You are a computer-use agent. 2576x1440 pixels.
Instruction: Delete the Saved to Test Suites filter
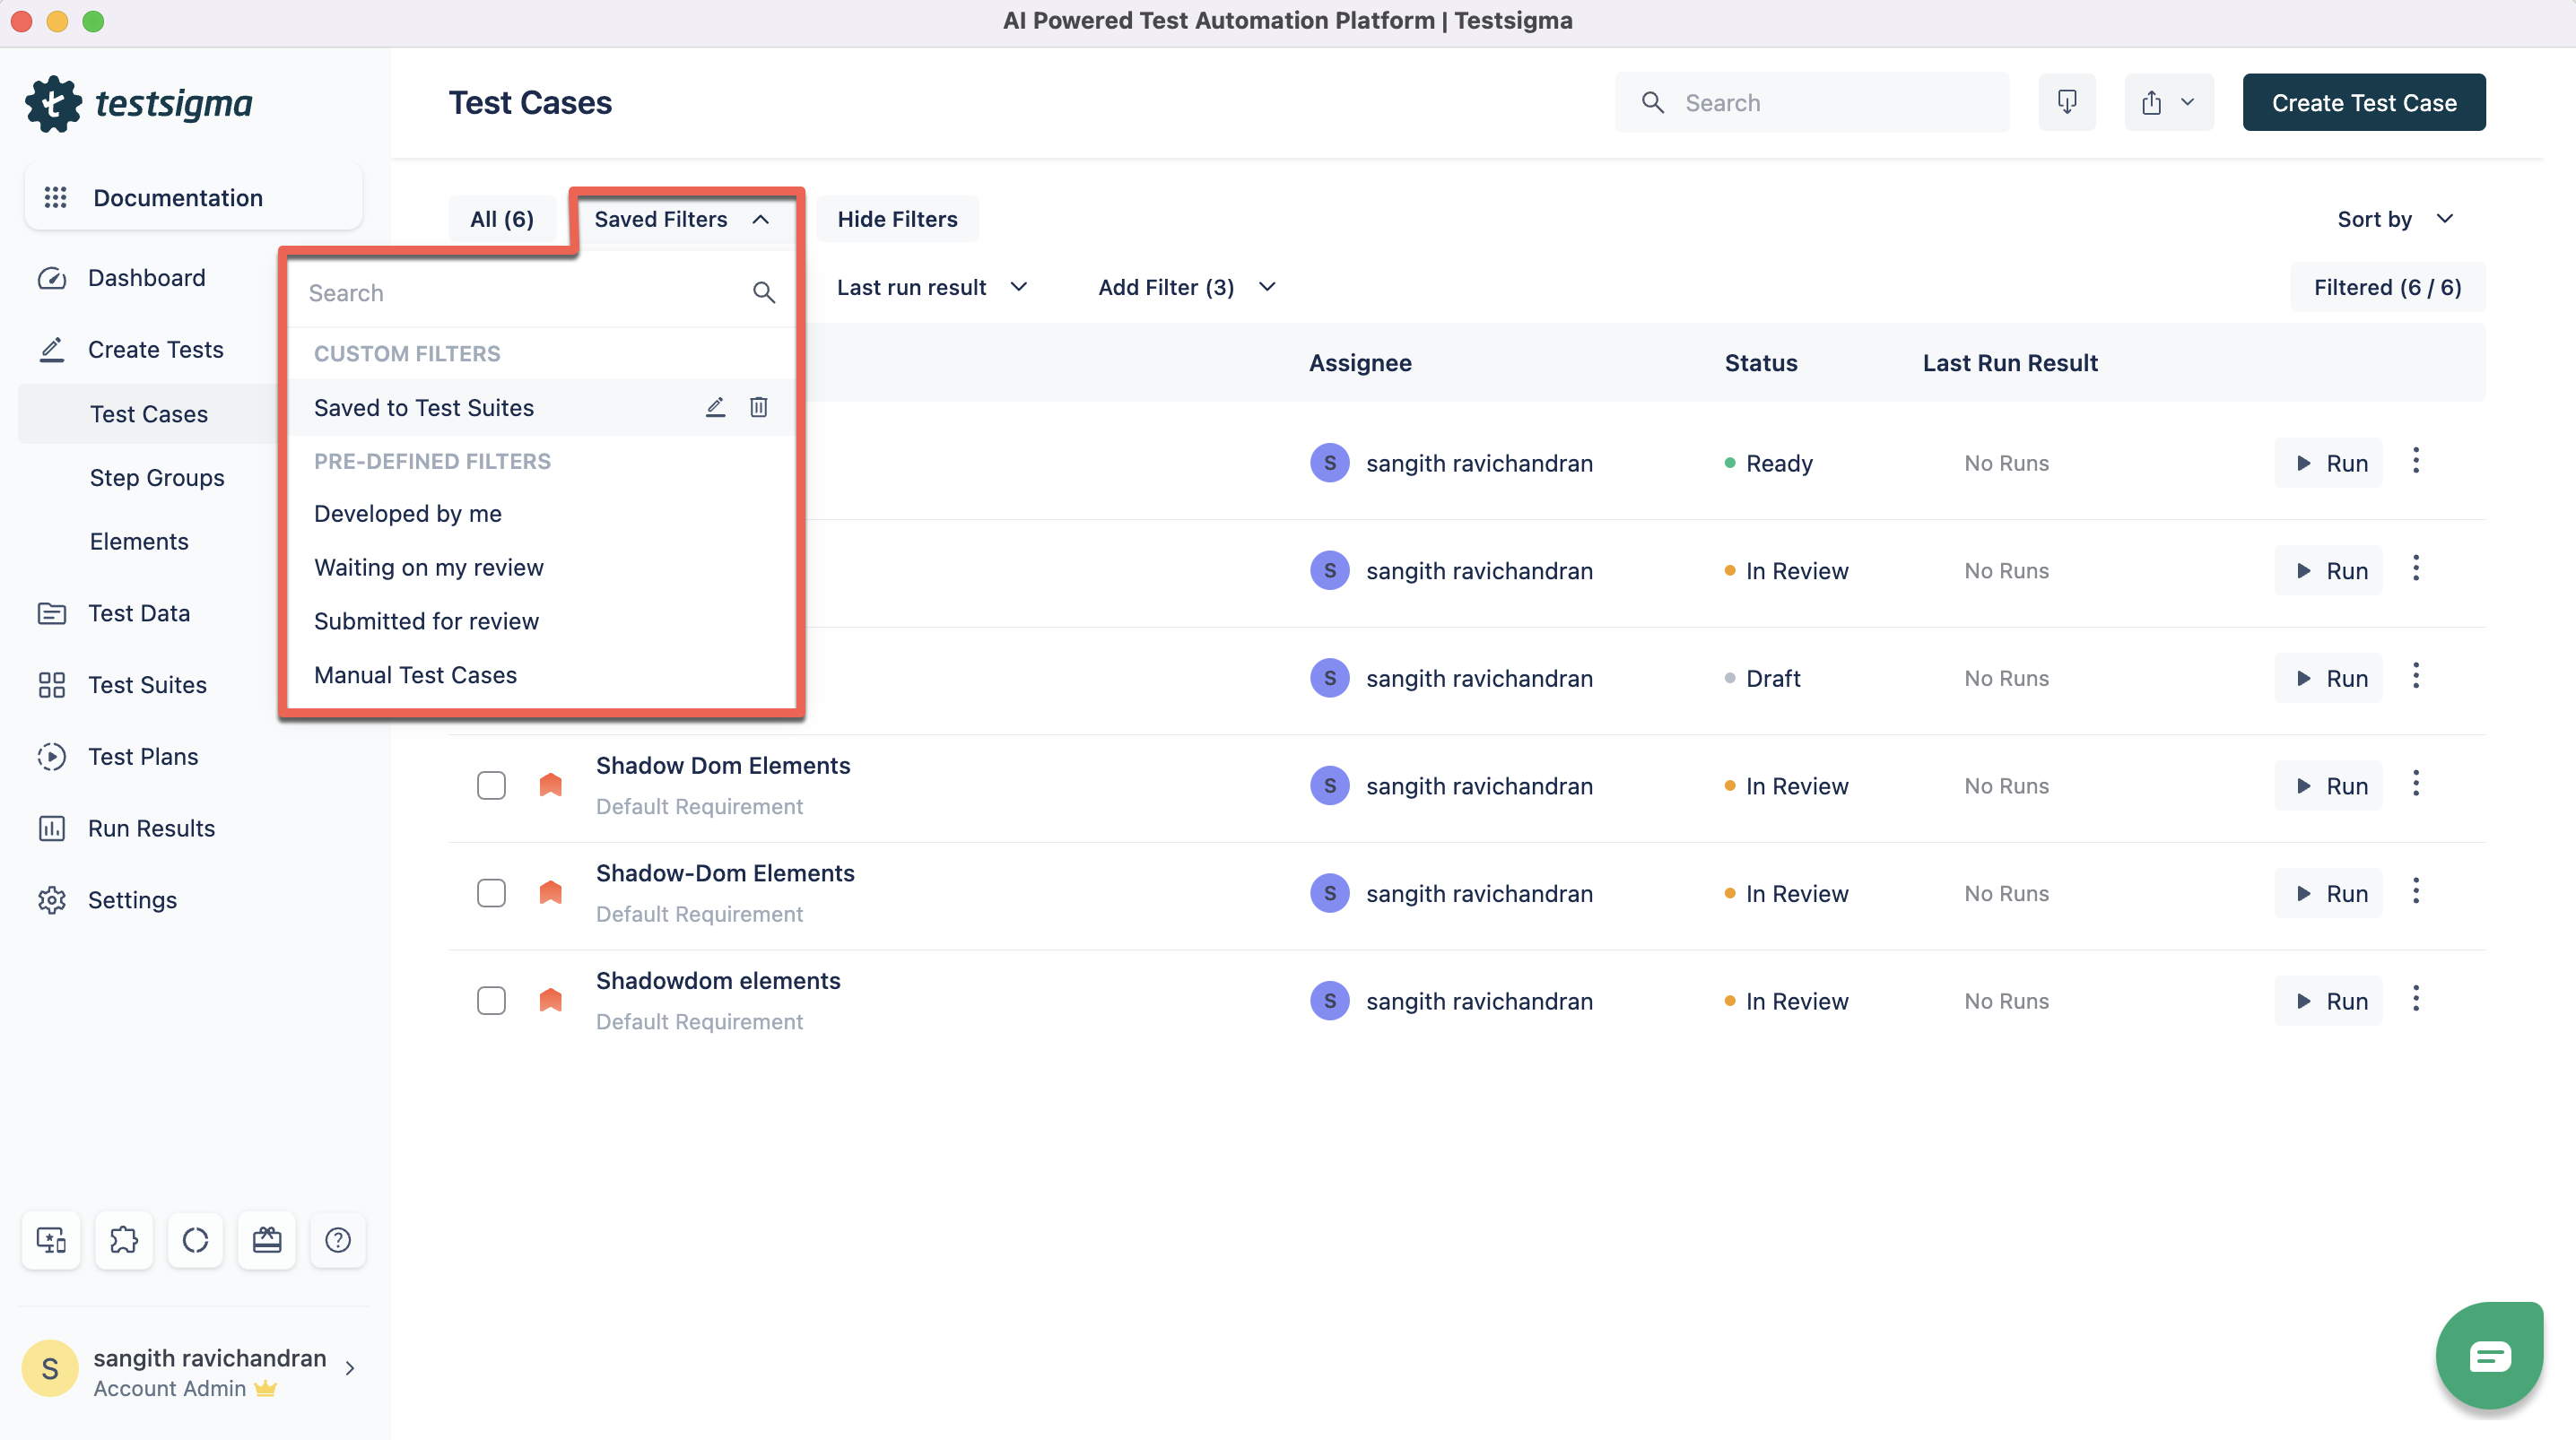coord(758,407)
